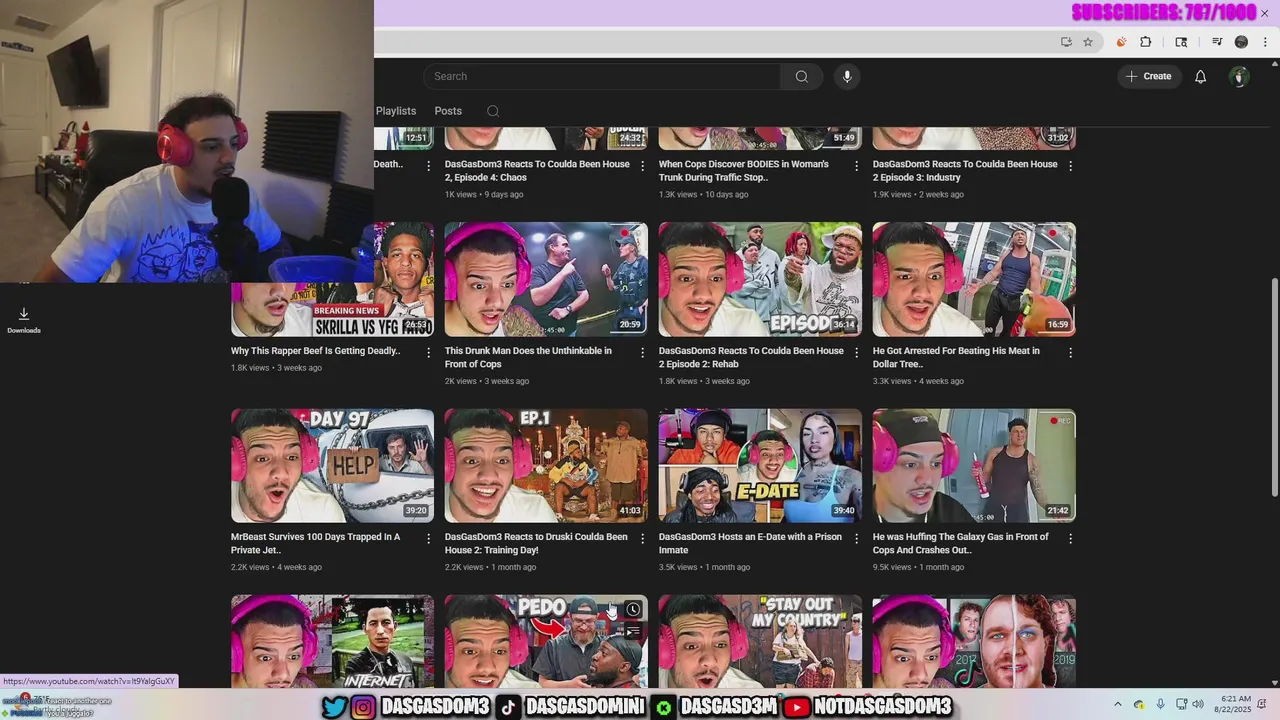Viewport: 1280px width, 720px height.
Task: Open Dollar Tree 16:59 video thumbnail
Action: pos(974,279)
